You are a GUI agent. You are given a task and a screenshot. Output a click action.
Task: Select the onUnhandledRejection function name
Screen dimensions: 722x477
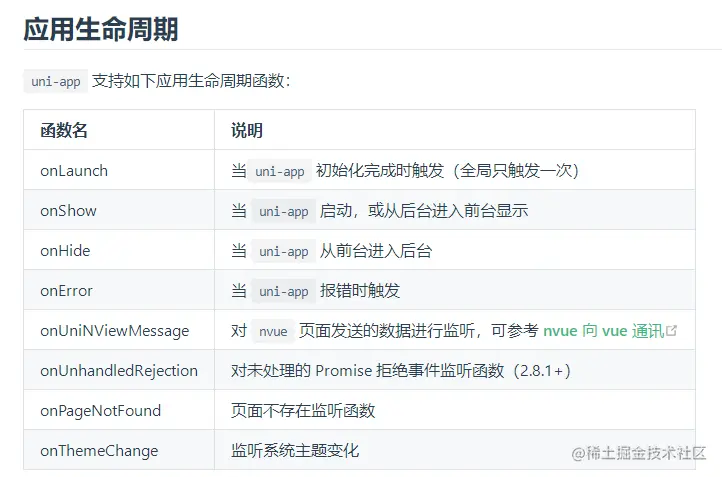pos(119,371)
